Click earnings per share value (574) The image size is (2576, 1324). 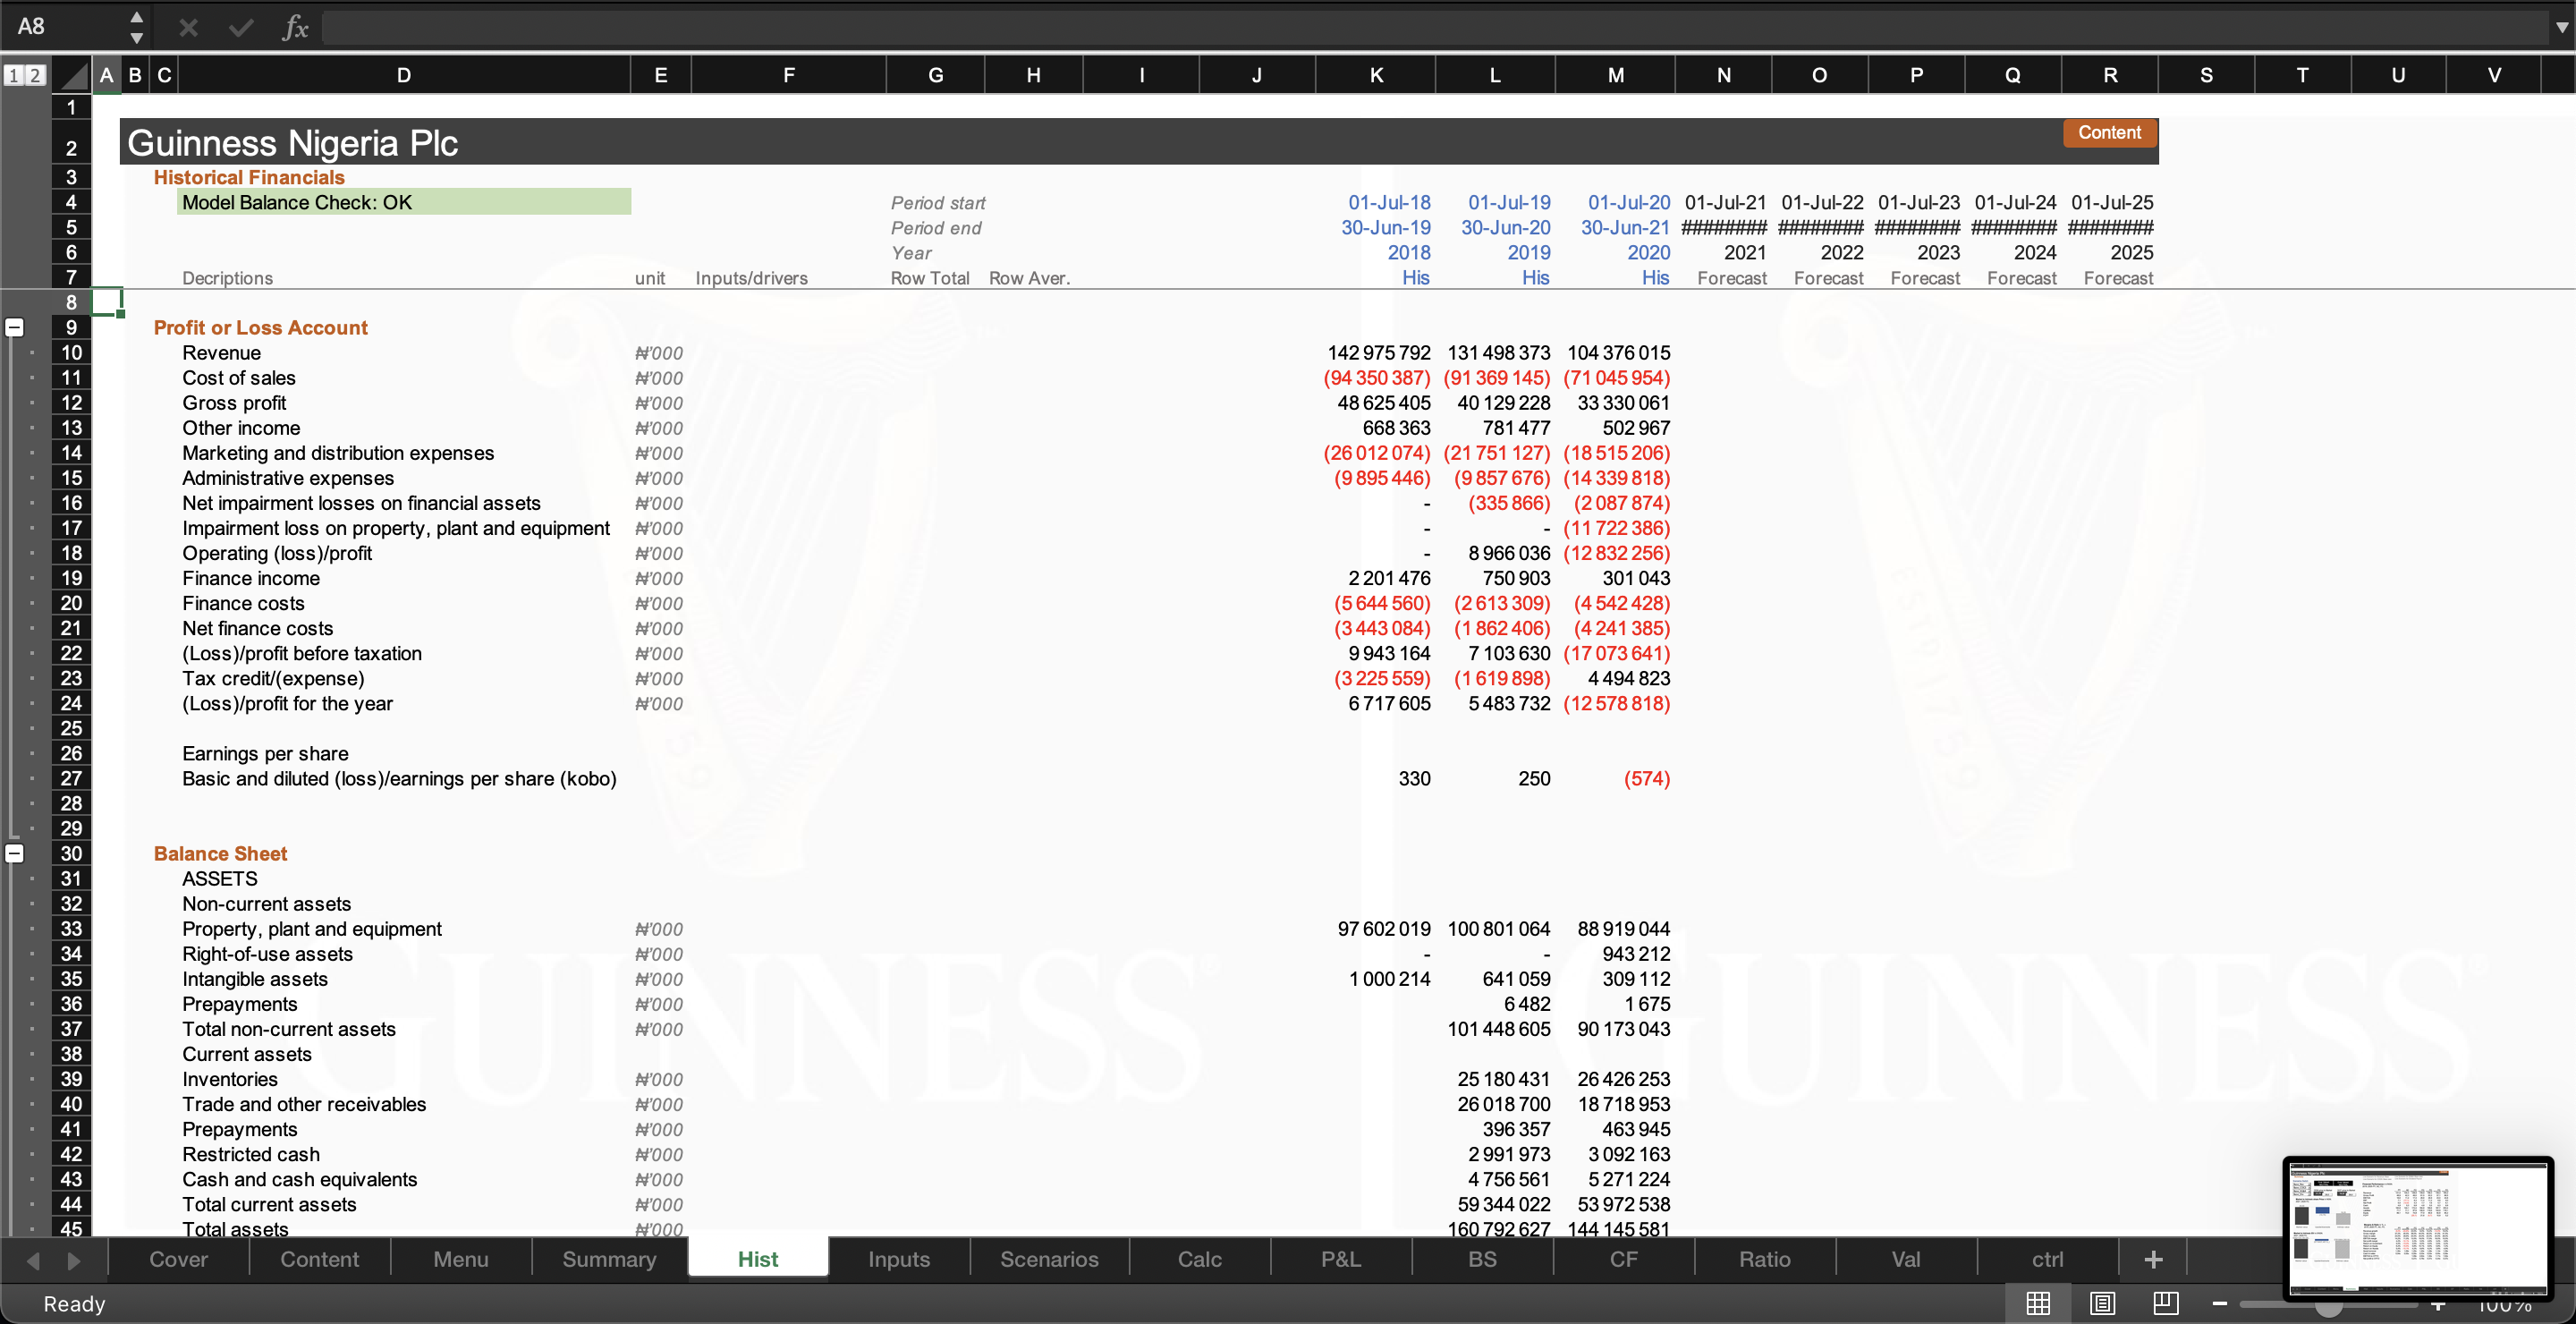click(x=1646, y=778)
